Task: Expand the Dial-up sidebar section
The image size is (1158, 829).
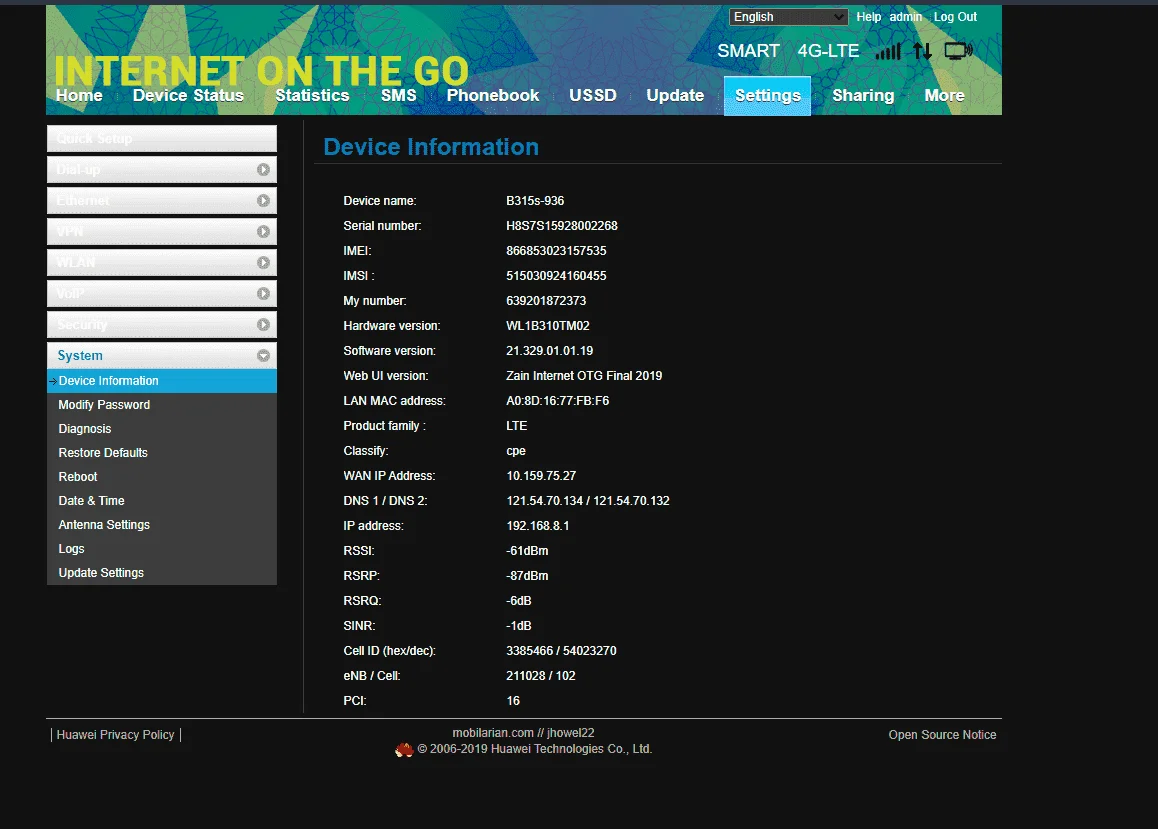Action: tap(162, 170)
